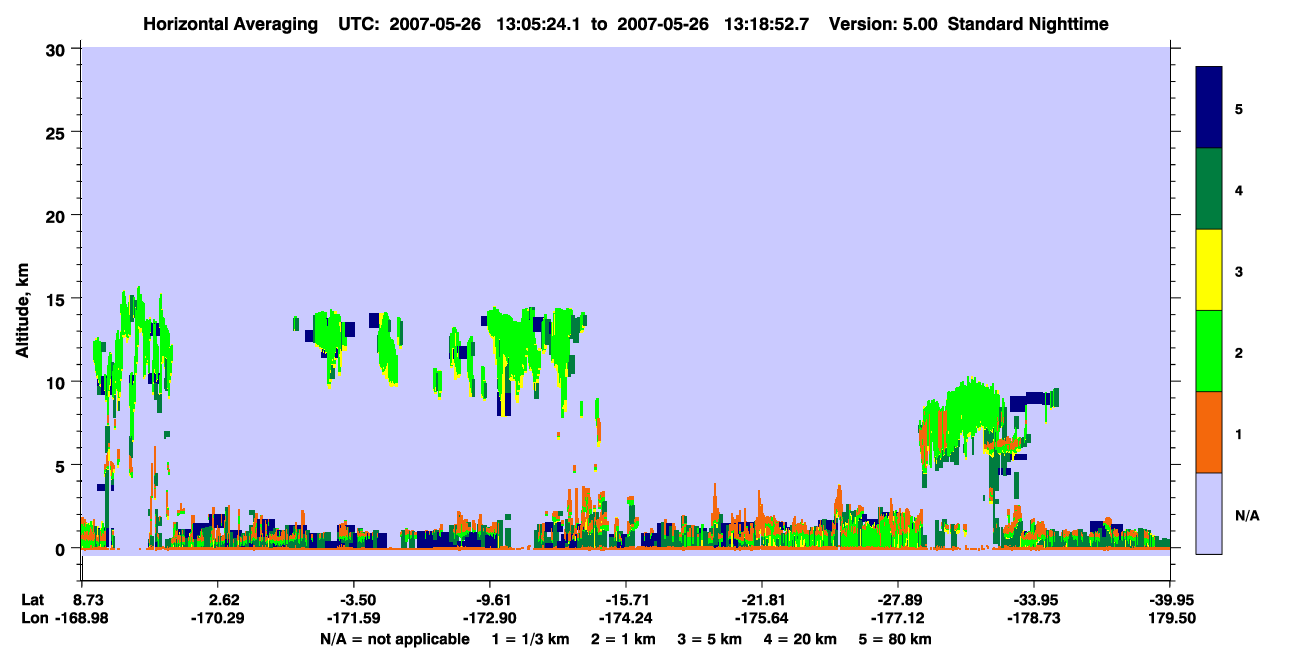
Task: Click the lavender N/A legend swatch
Action: point(1209,513)
